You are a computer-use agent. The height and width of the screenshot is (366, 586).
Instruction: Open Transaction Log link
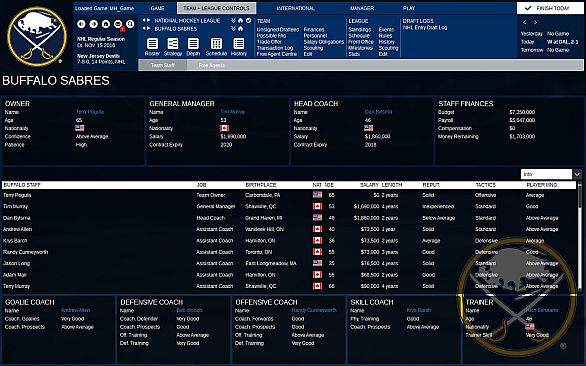click(275, 48)
